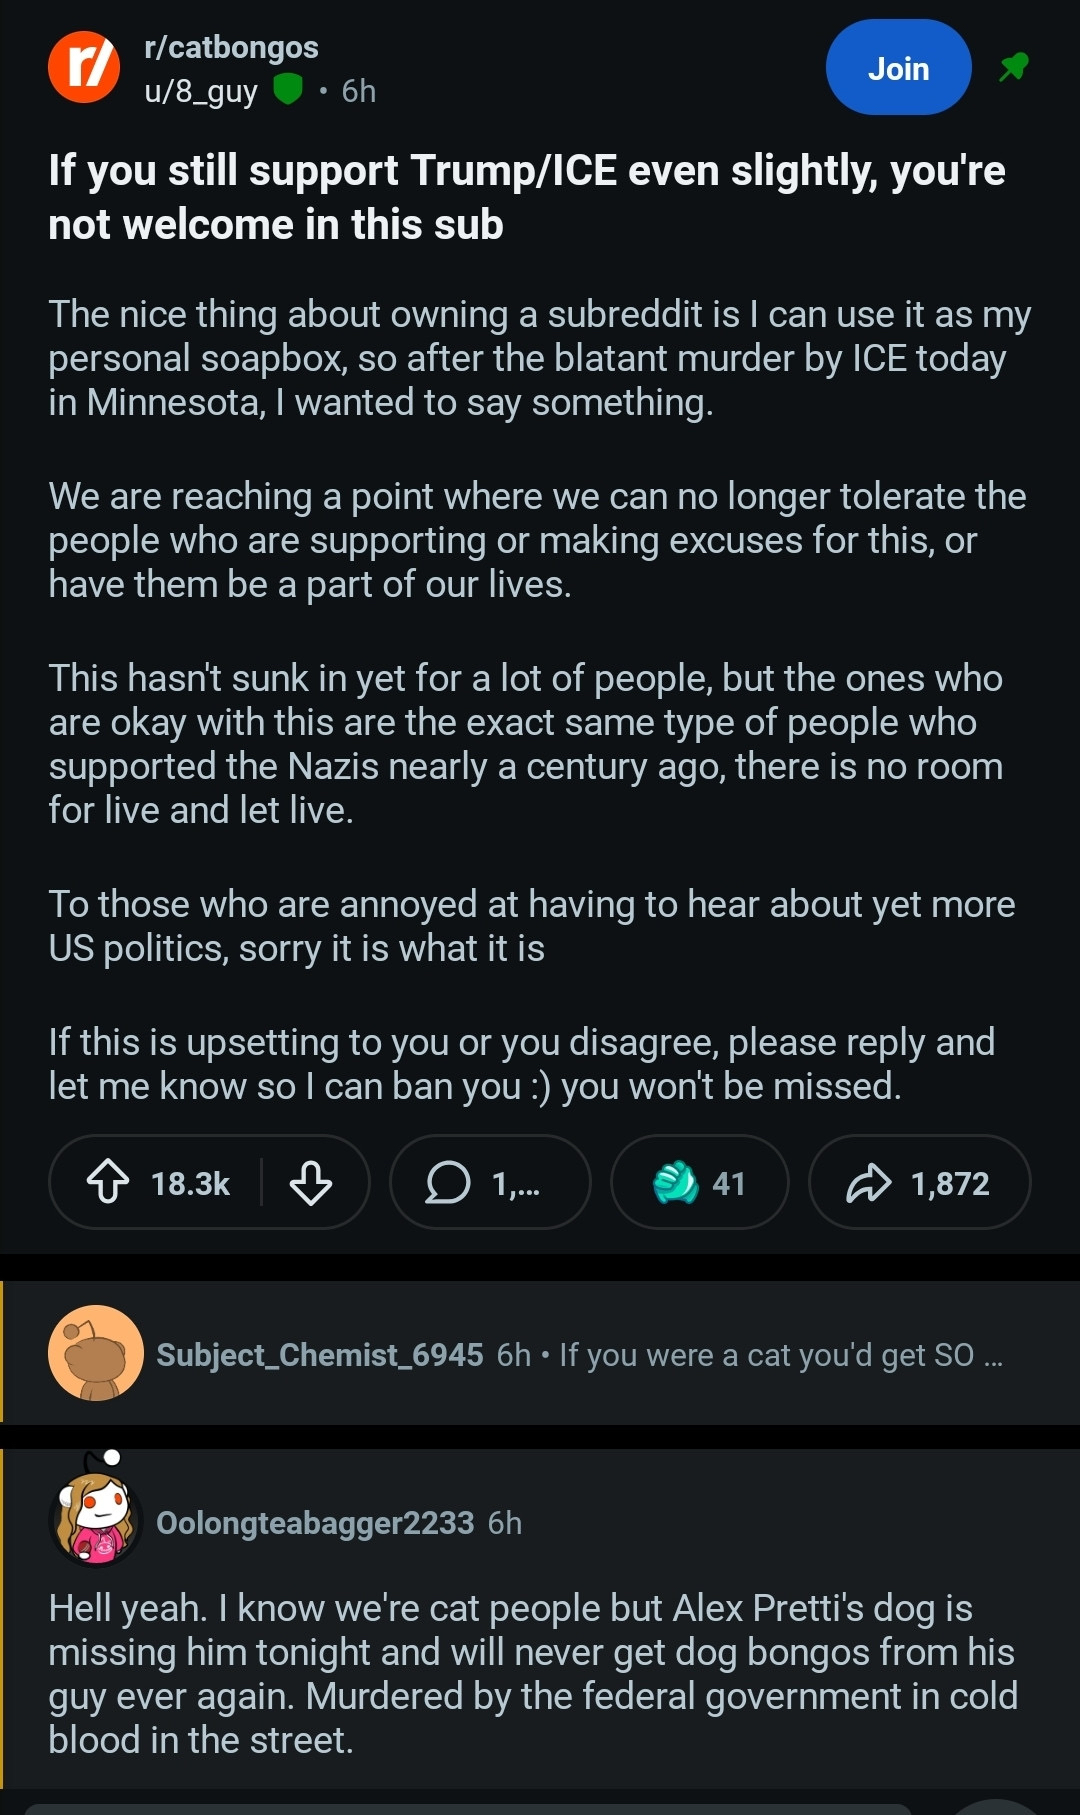1080x1815 pixels.
Task: View Oolongteabagger2233's profile
Action: (315, 1523)
